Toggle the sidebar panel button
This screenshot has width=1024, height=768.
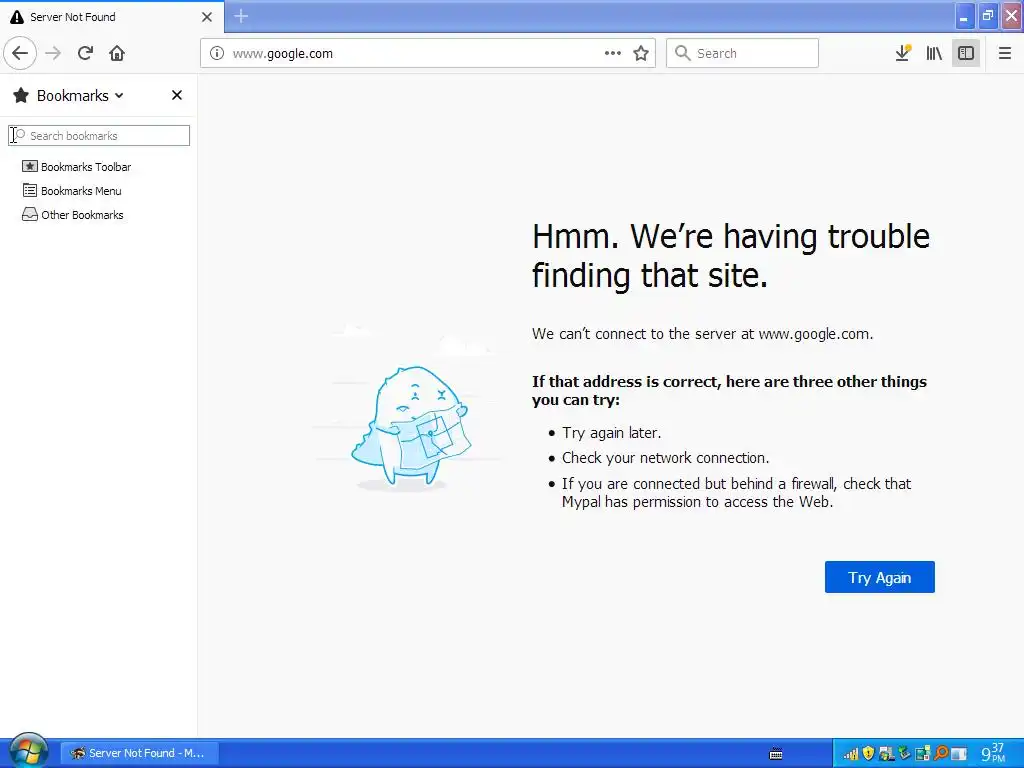click(966, 53)
